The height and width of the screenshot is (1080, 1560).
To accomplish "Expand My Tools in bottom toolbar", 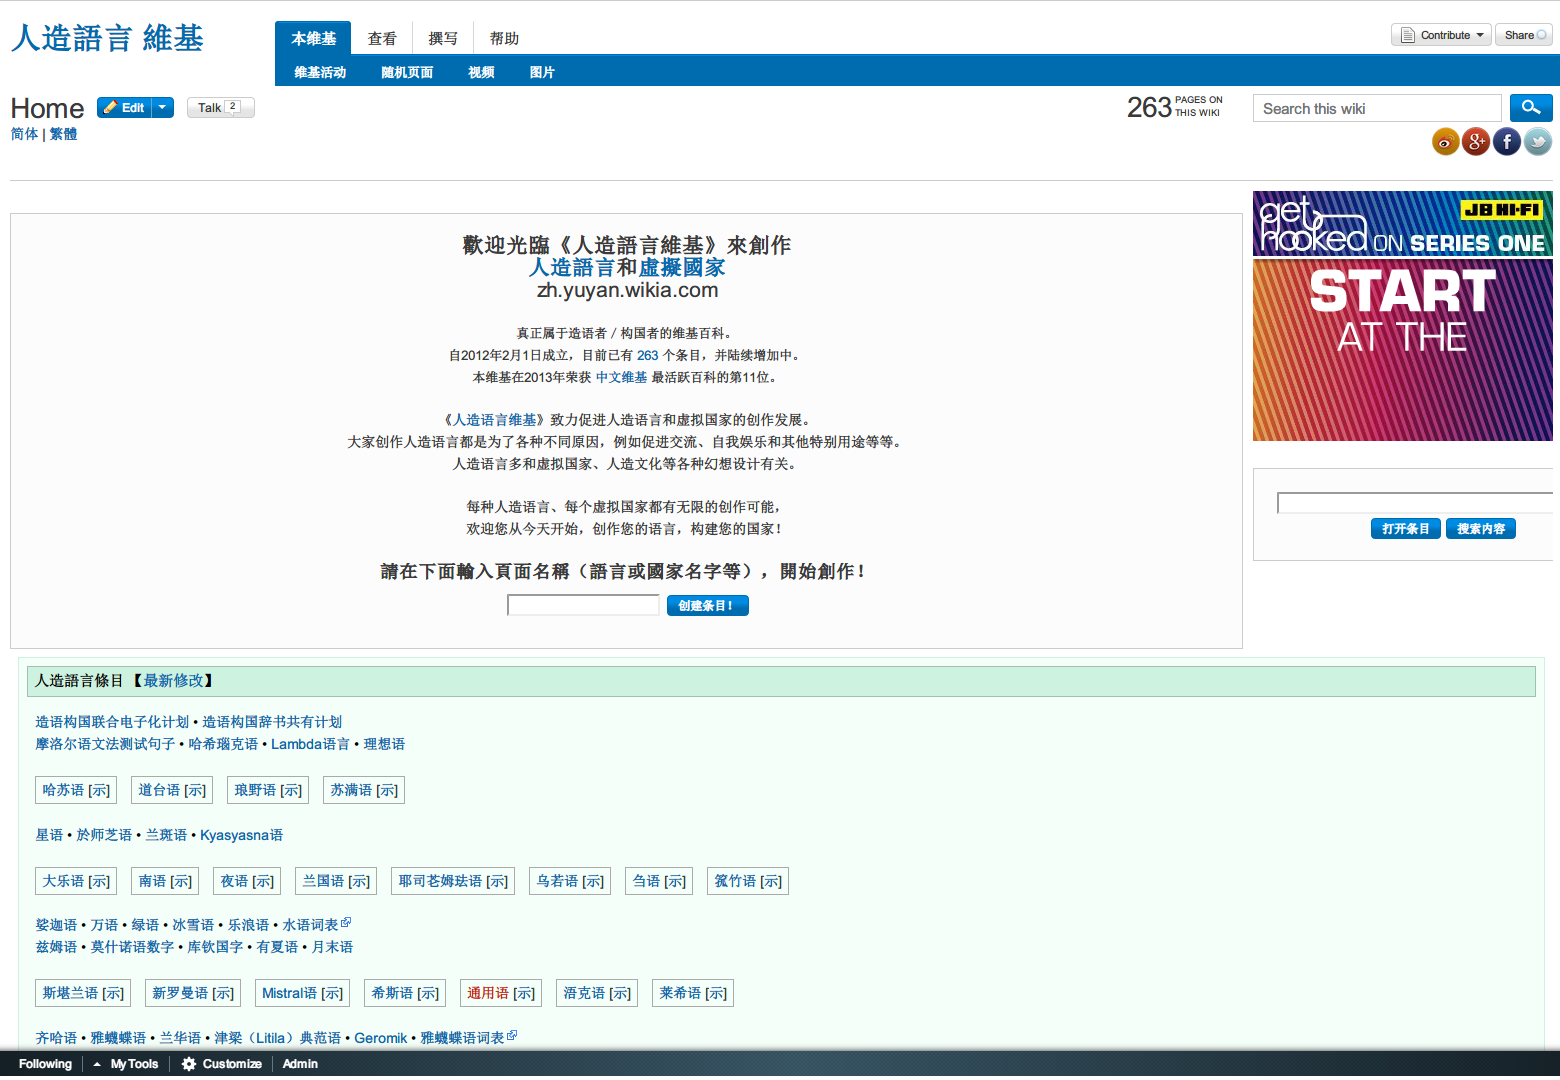I will coord(126,1064).
